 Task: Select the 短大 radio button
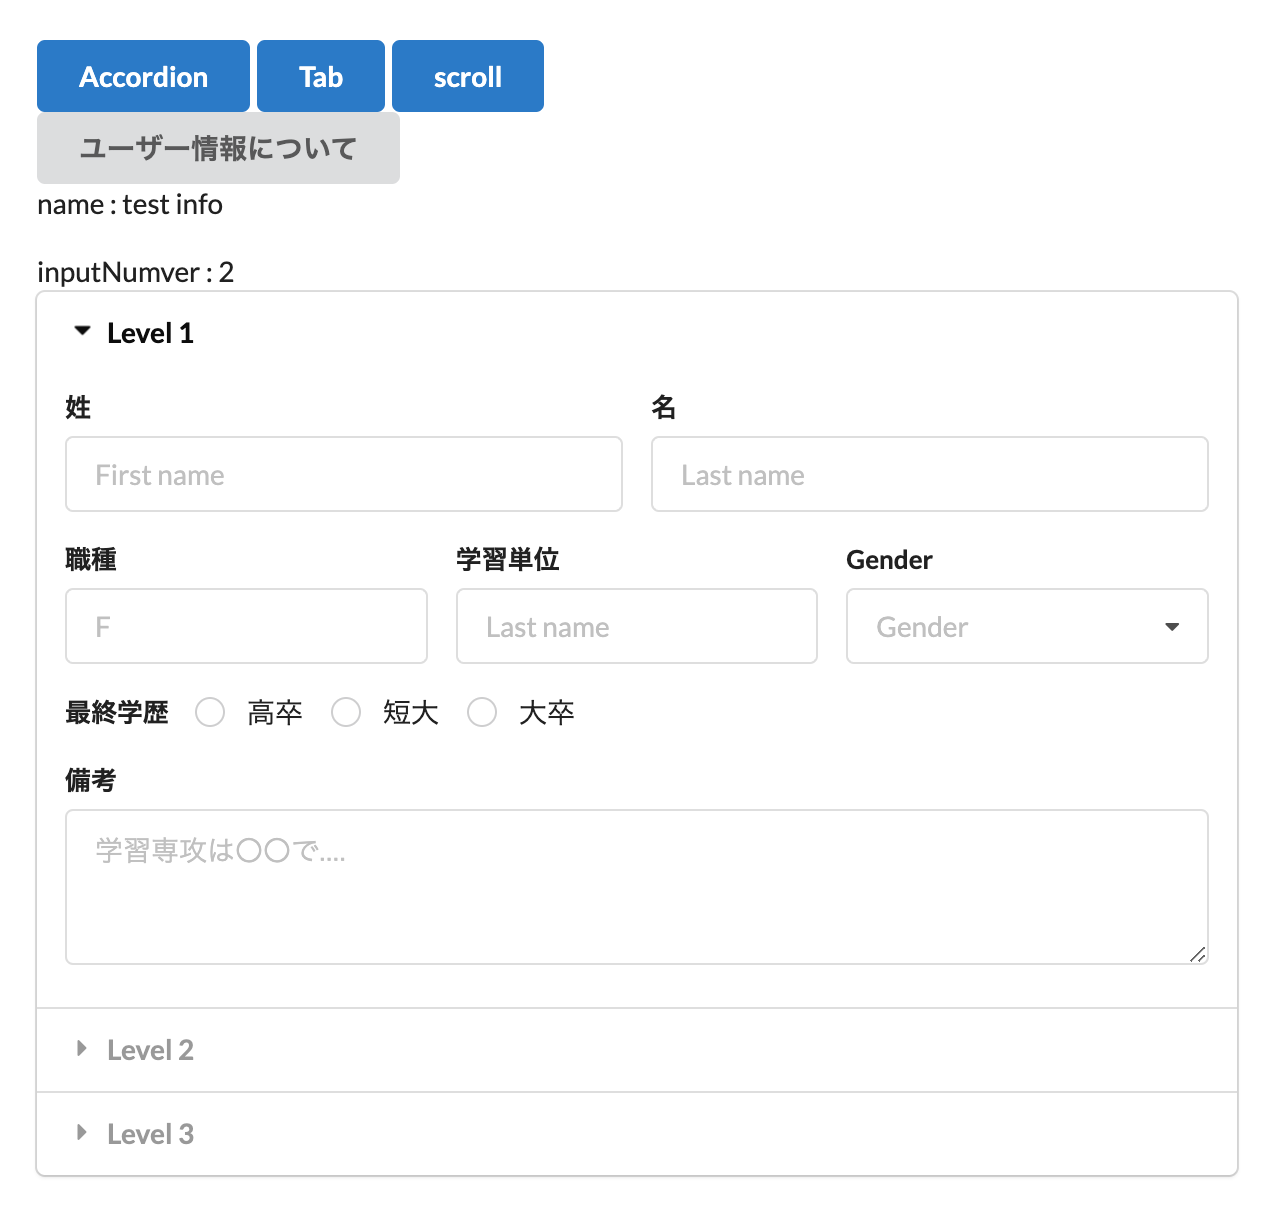[x=346, y=712]
